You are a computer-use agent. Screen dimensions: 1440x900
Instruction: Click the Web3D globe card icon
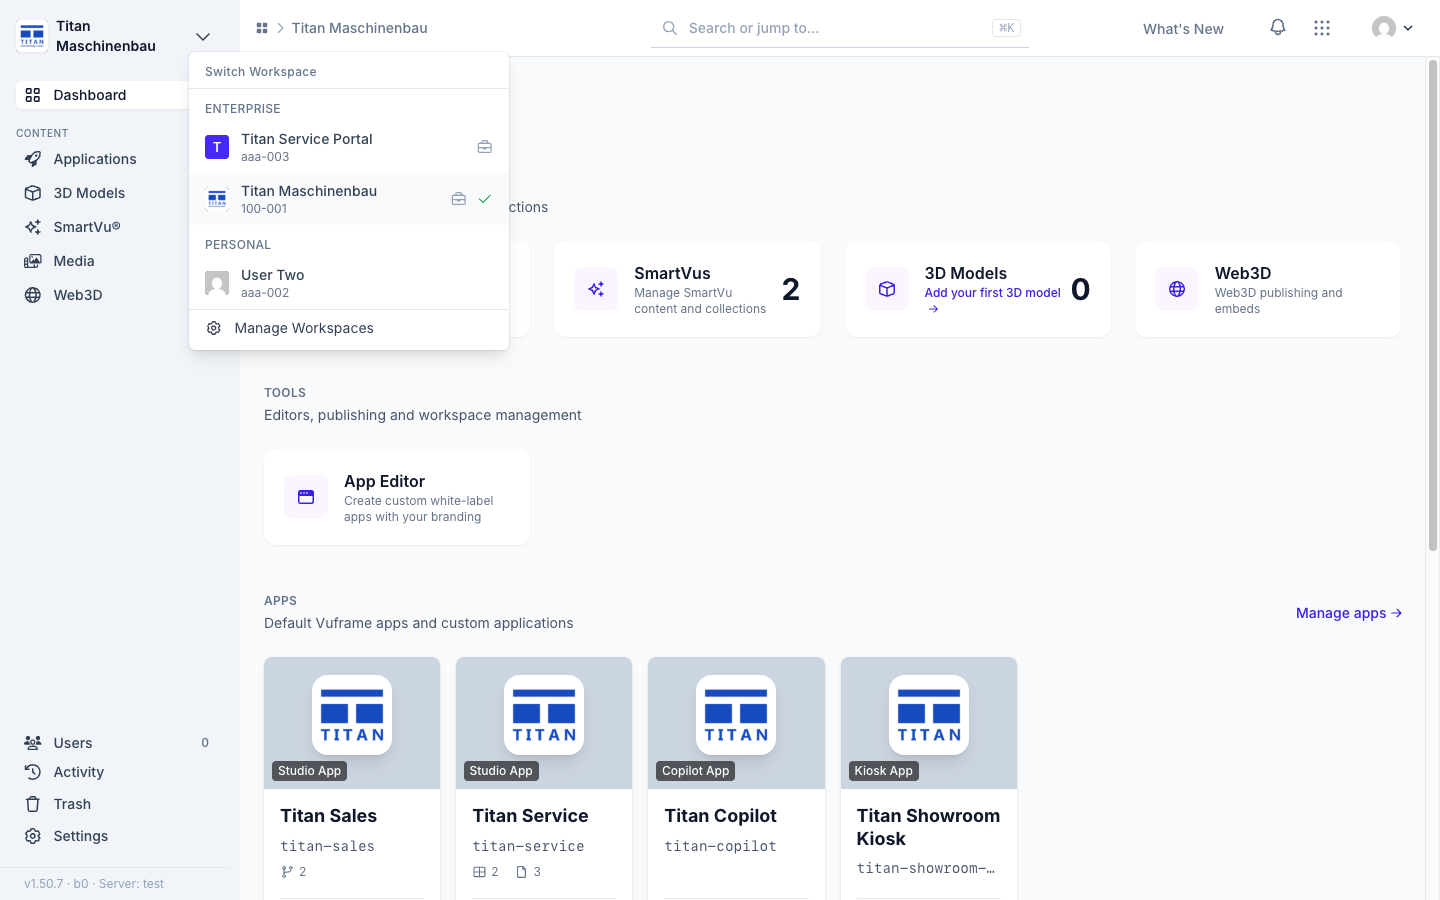pyautogui.click(x=1177, y=289)
